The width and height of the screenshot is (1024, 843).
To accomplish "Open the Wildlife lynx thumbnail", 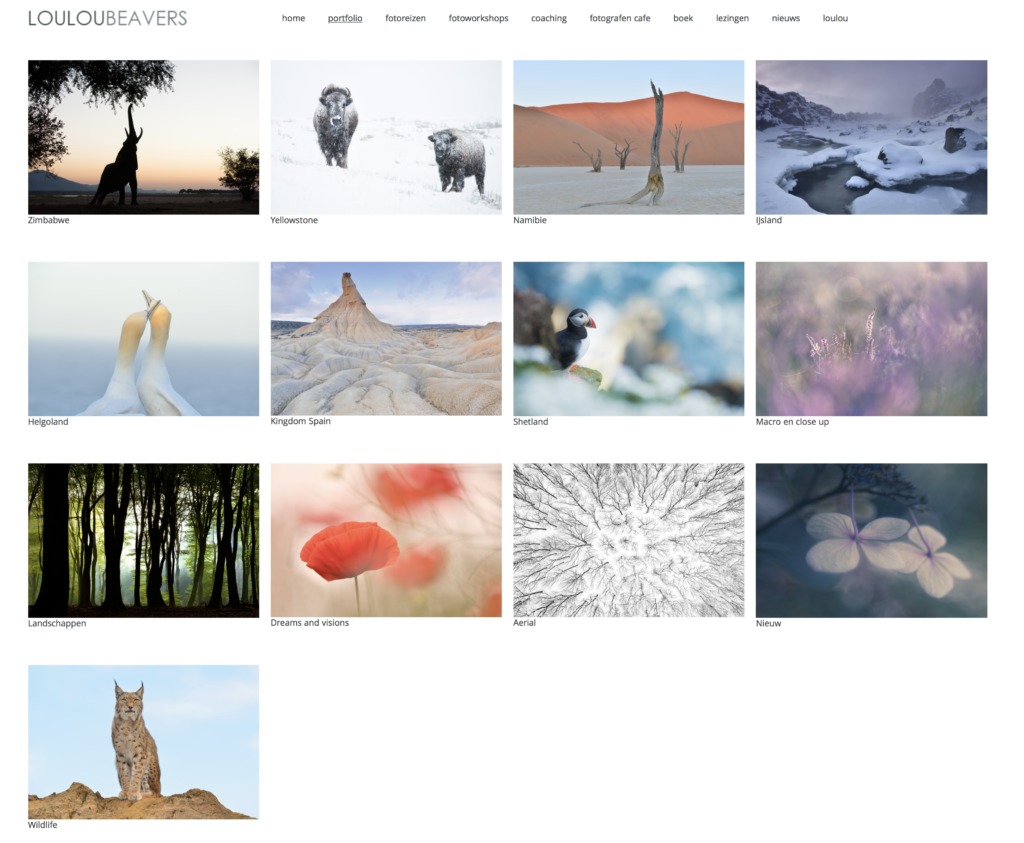I will pos(143,742).
